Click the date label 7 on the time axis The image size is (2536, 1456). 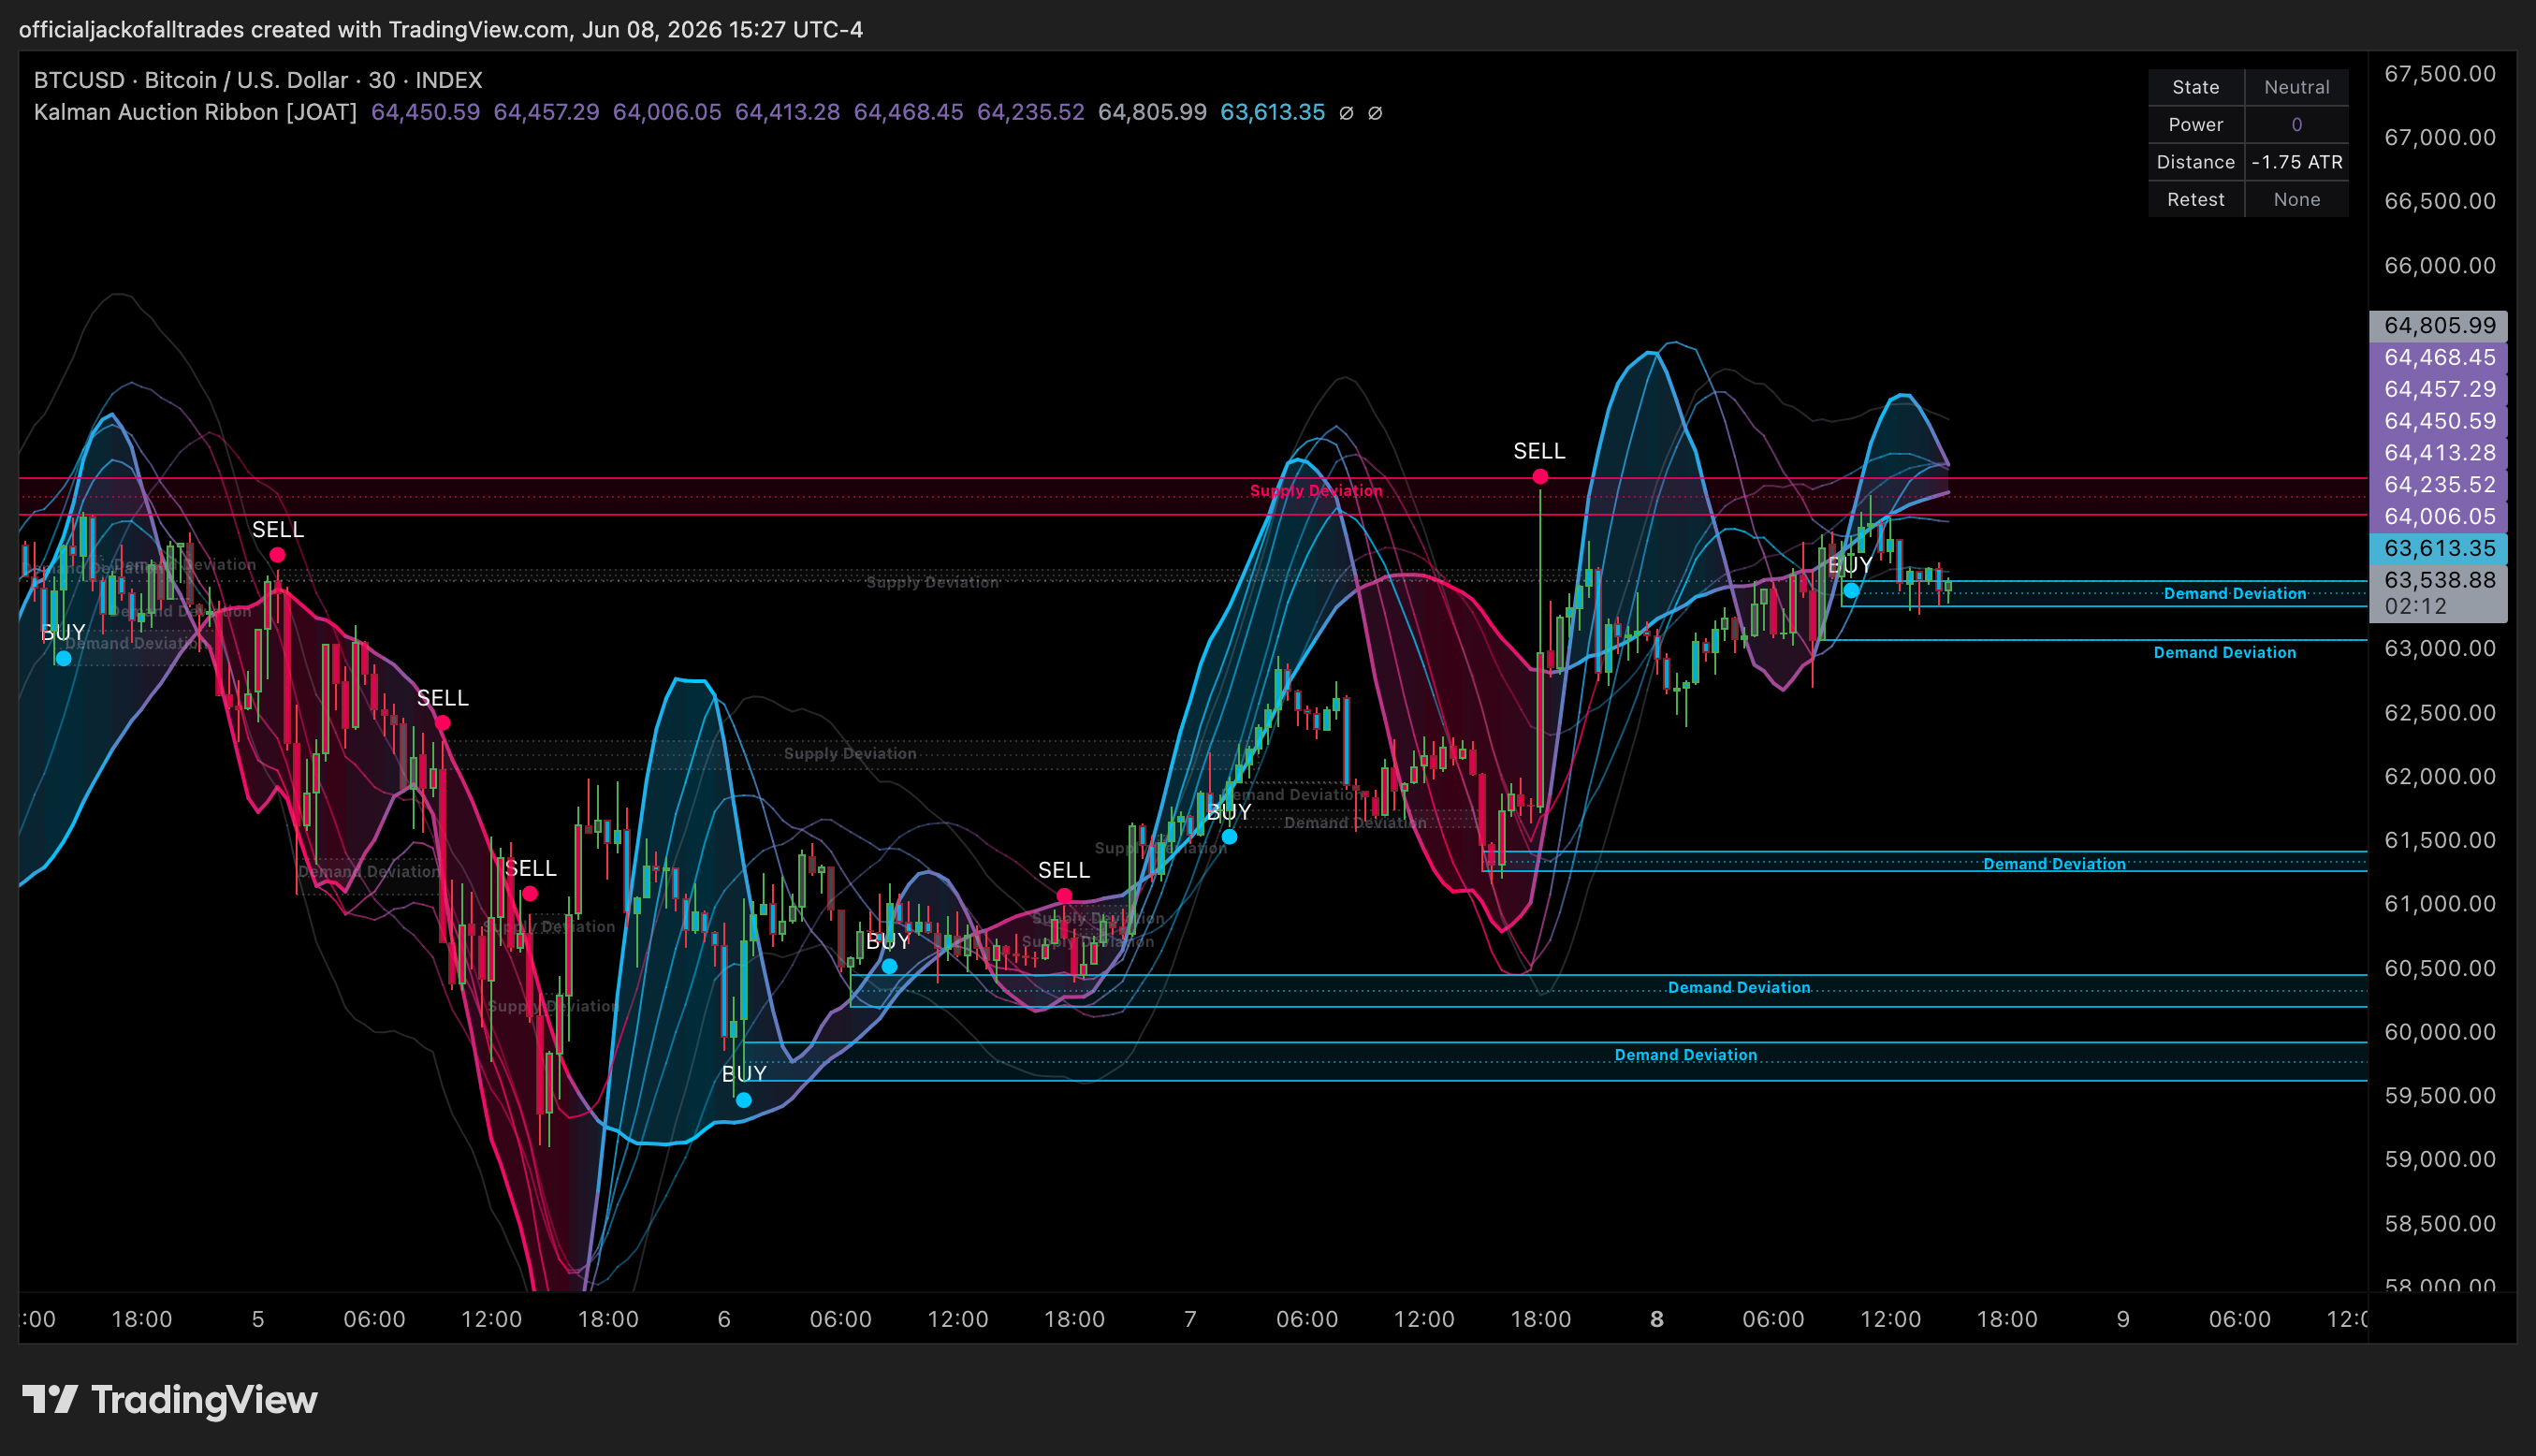1190,1319
